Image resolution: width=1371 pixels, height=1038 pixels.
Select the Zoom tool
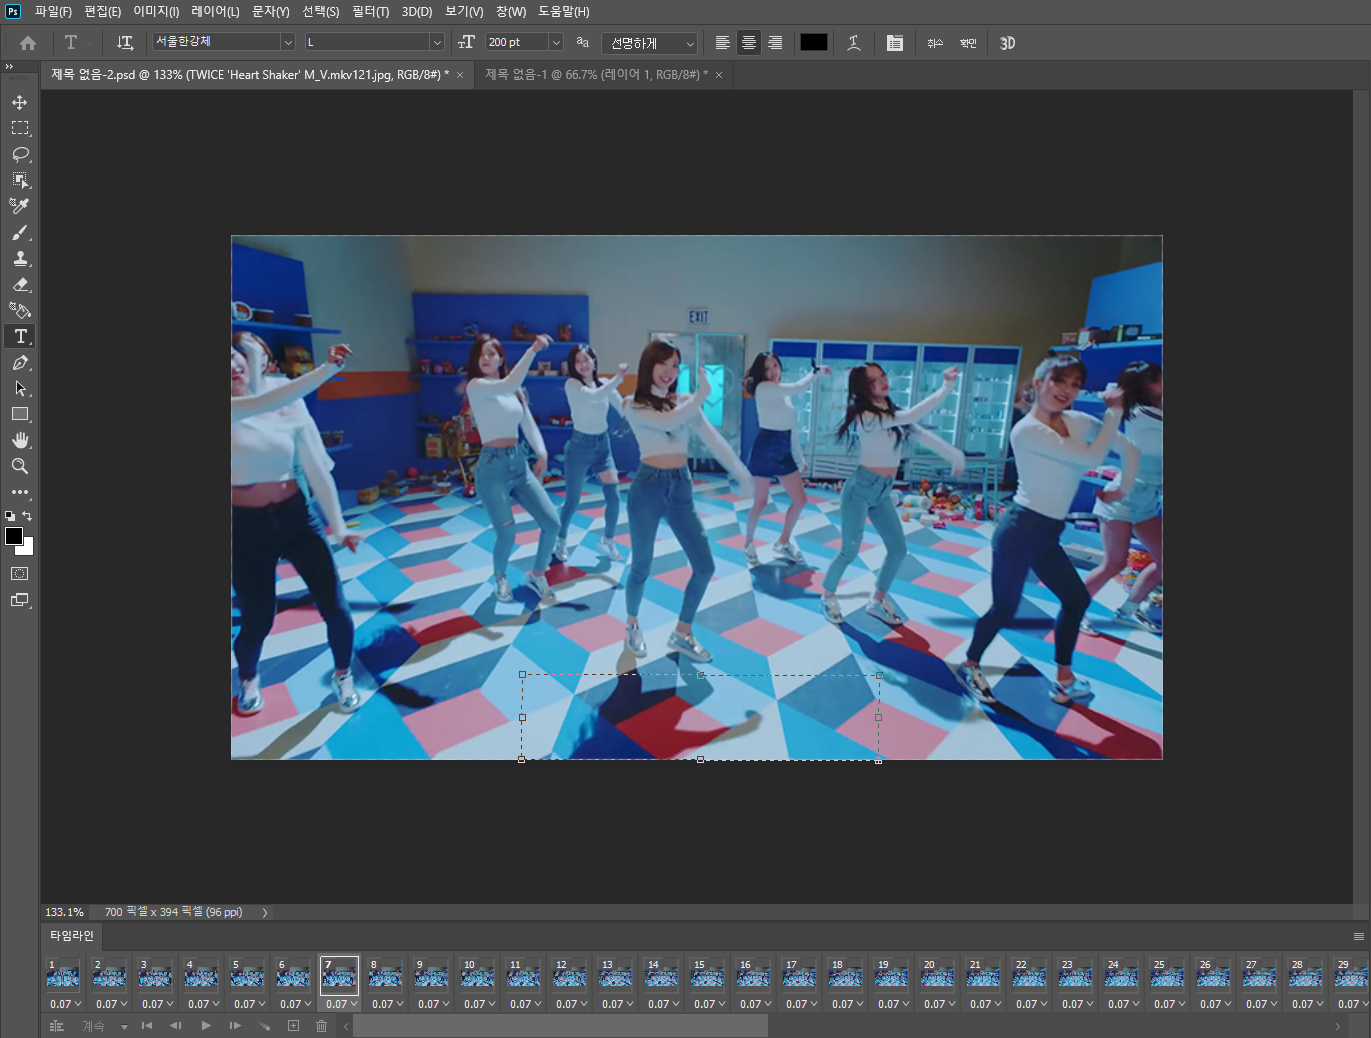click(x=20, y=466)
